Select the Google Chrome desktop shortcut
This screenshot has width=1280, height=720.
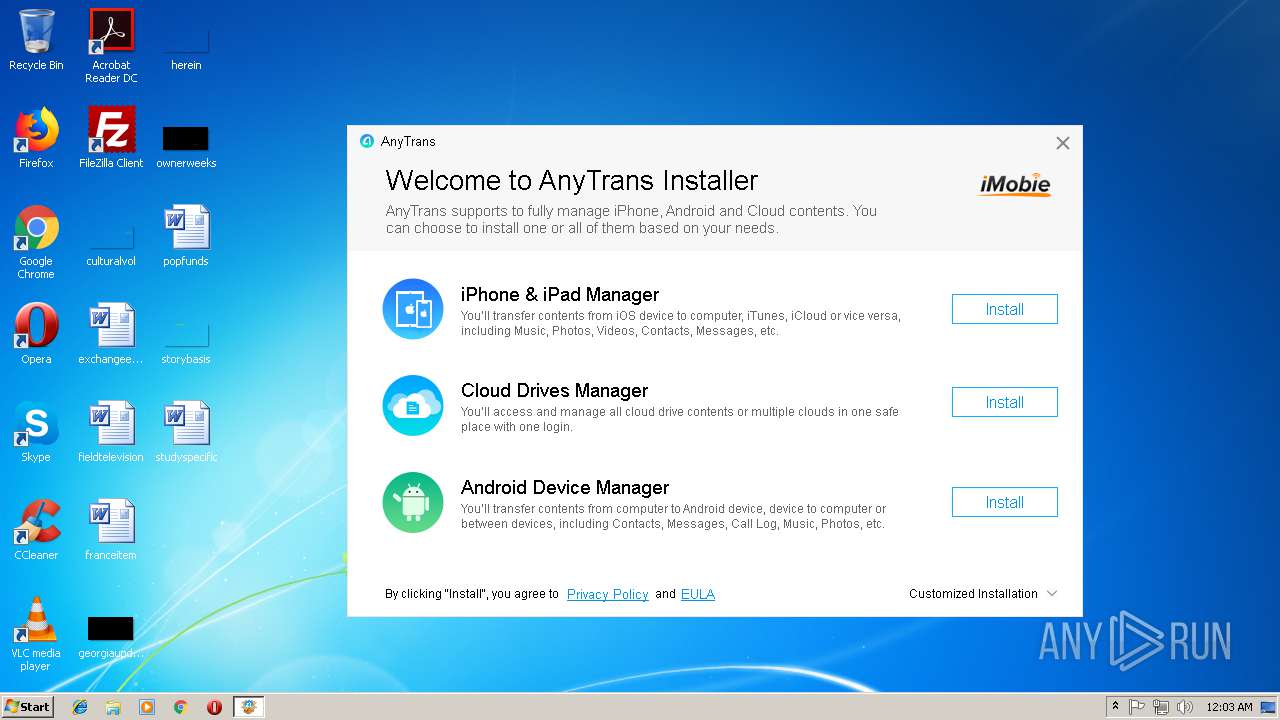[36, 243]
